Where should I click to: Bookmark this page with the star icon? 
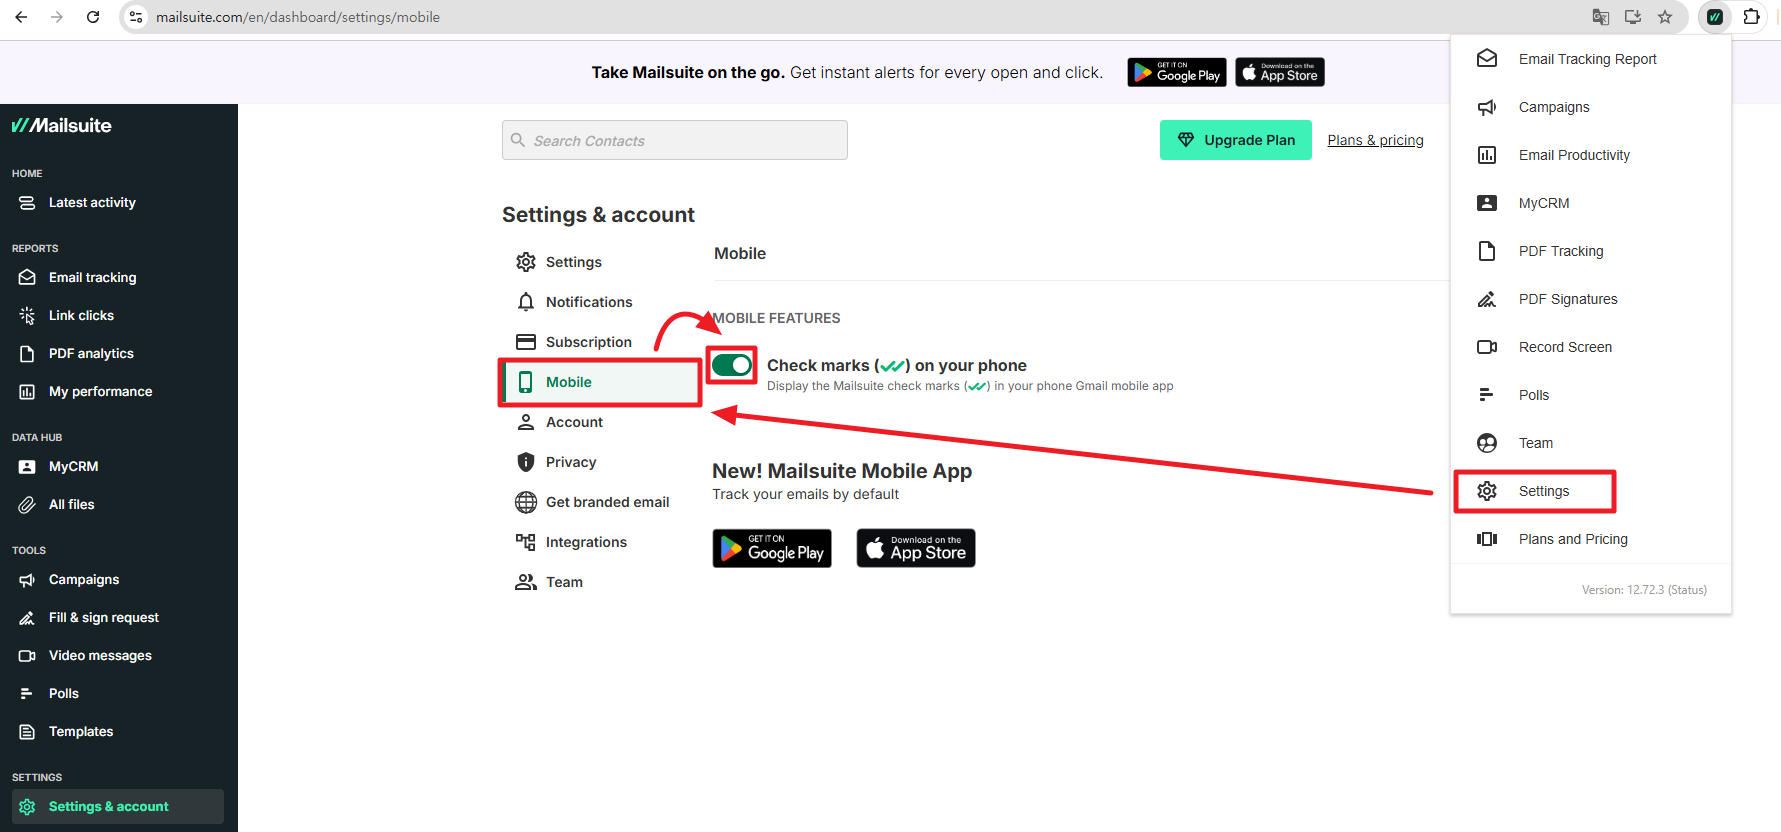(x=1665, y=17)
